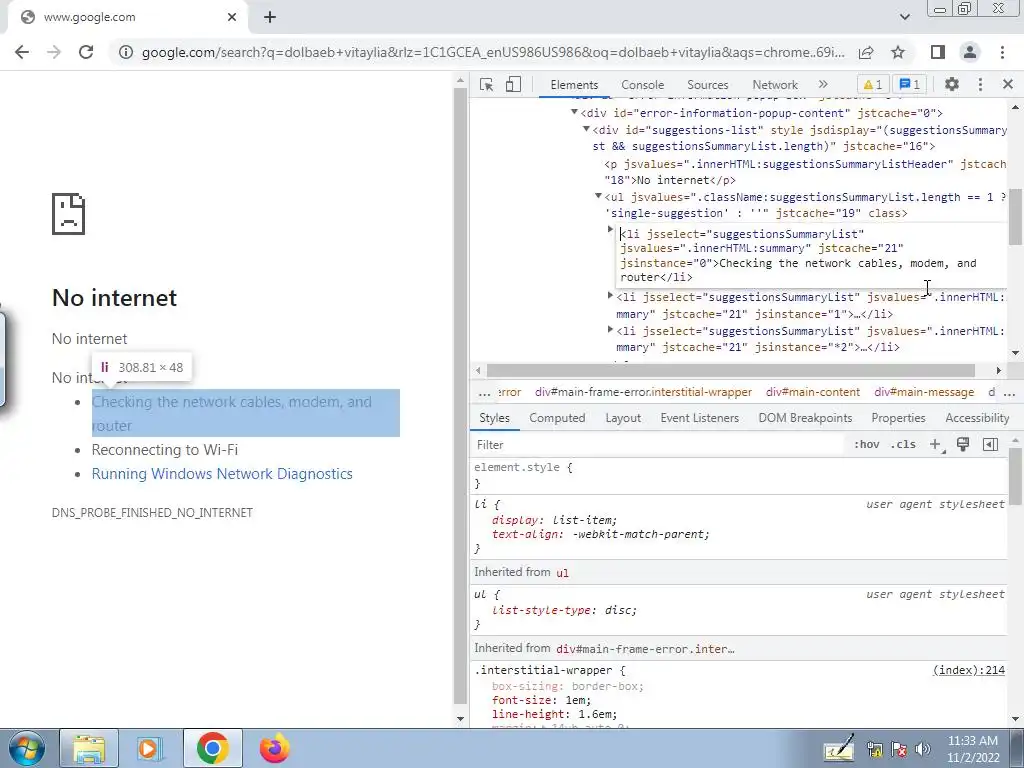This screenshot has height=768, width=1024.
Task: Click the network status tray icon
Action: tap(874, 750)
